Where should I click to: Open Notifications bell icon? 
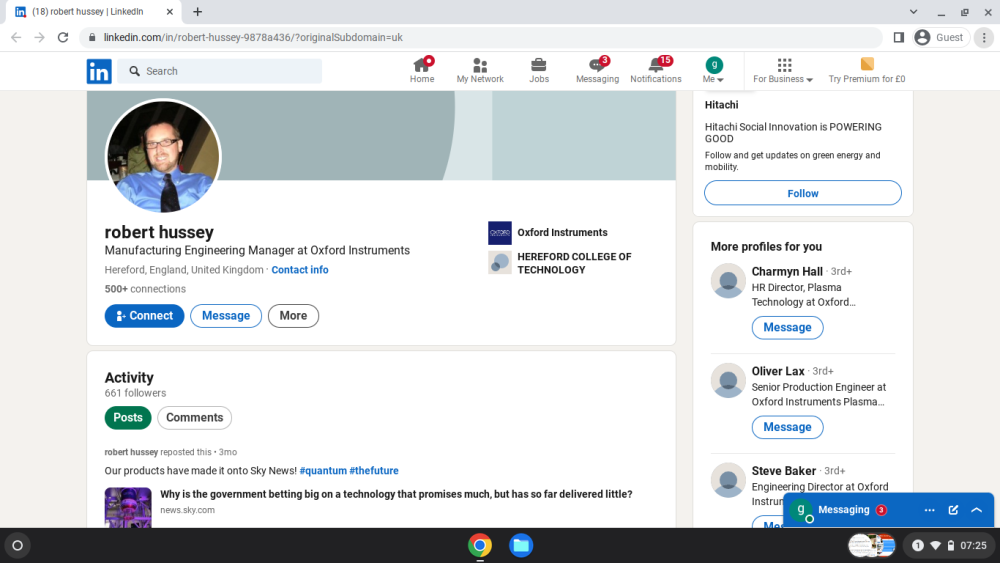pos(656,70)
